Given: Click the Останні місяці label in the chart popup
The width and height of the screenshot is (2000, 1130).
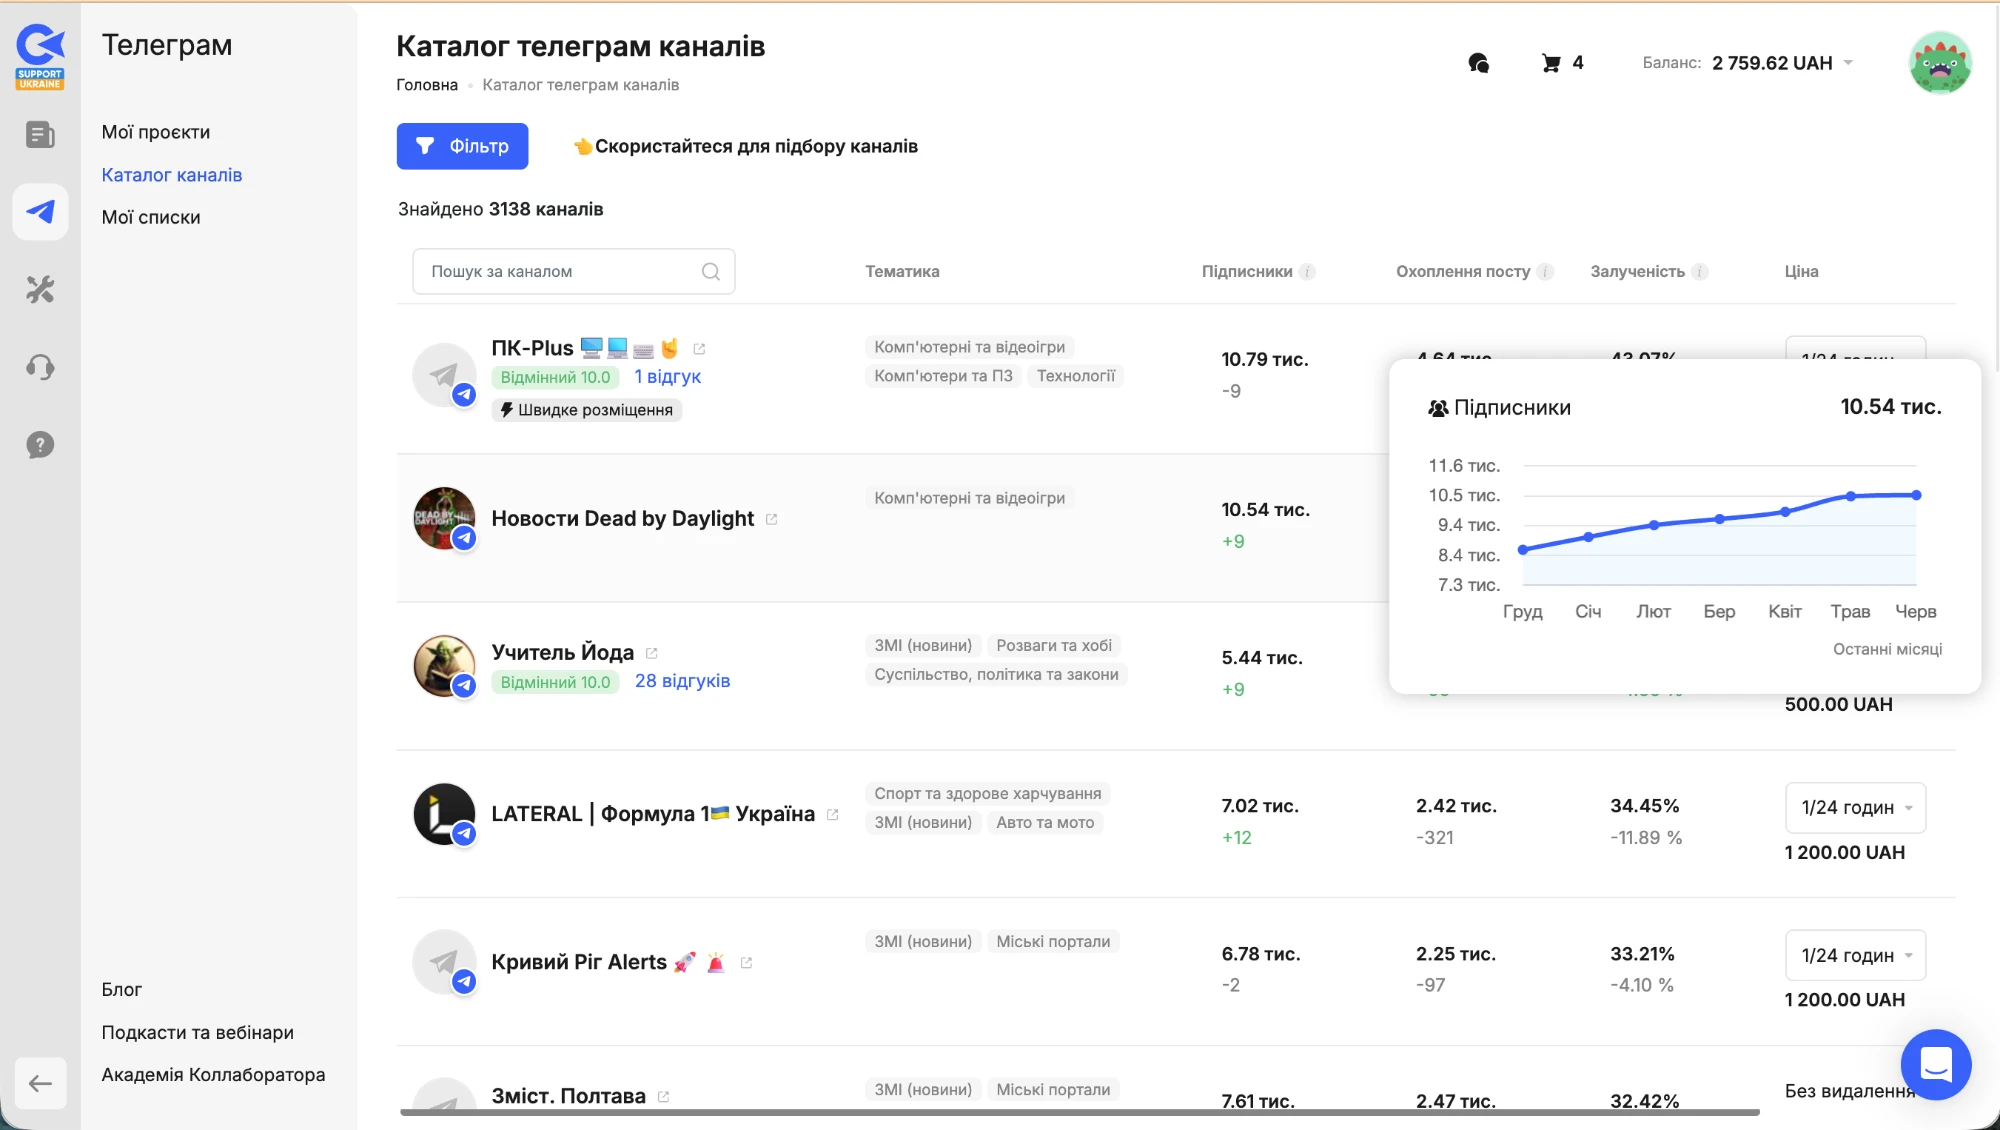Looking at the screenshot, I should (1887, 650).
